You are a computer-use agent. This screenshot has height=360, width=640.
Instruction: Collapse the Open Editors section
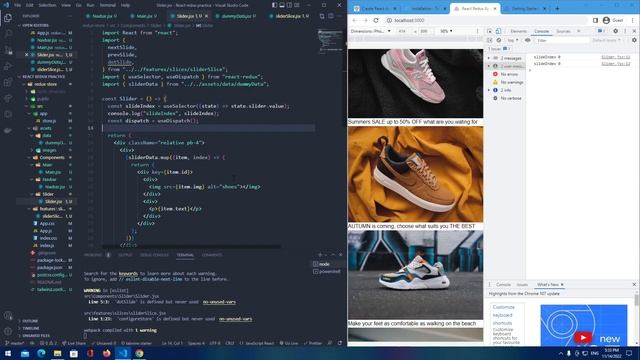(x=35, y=25)
